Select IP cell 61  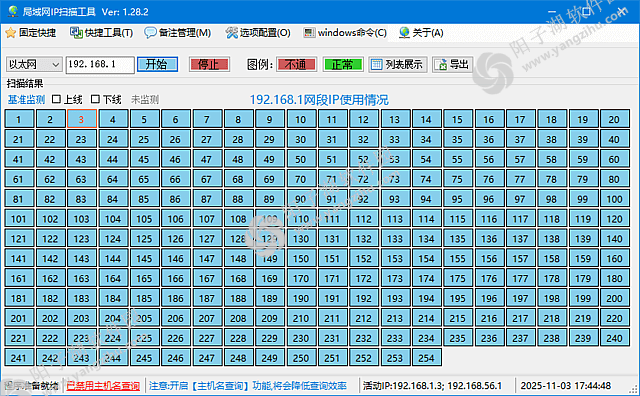click(x=19, y=179)
